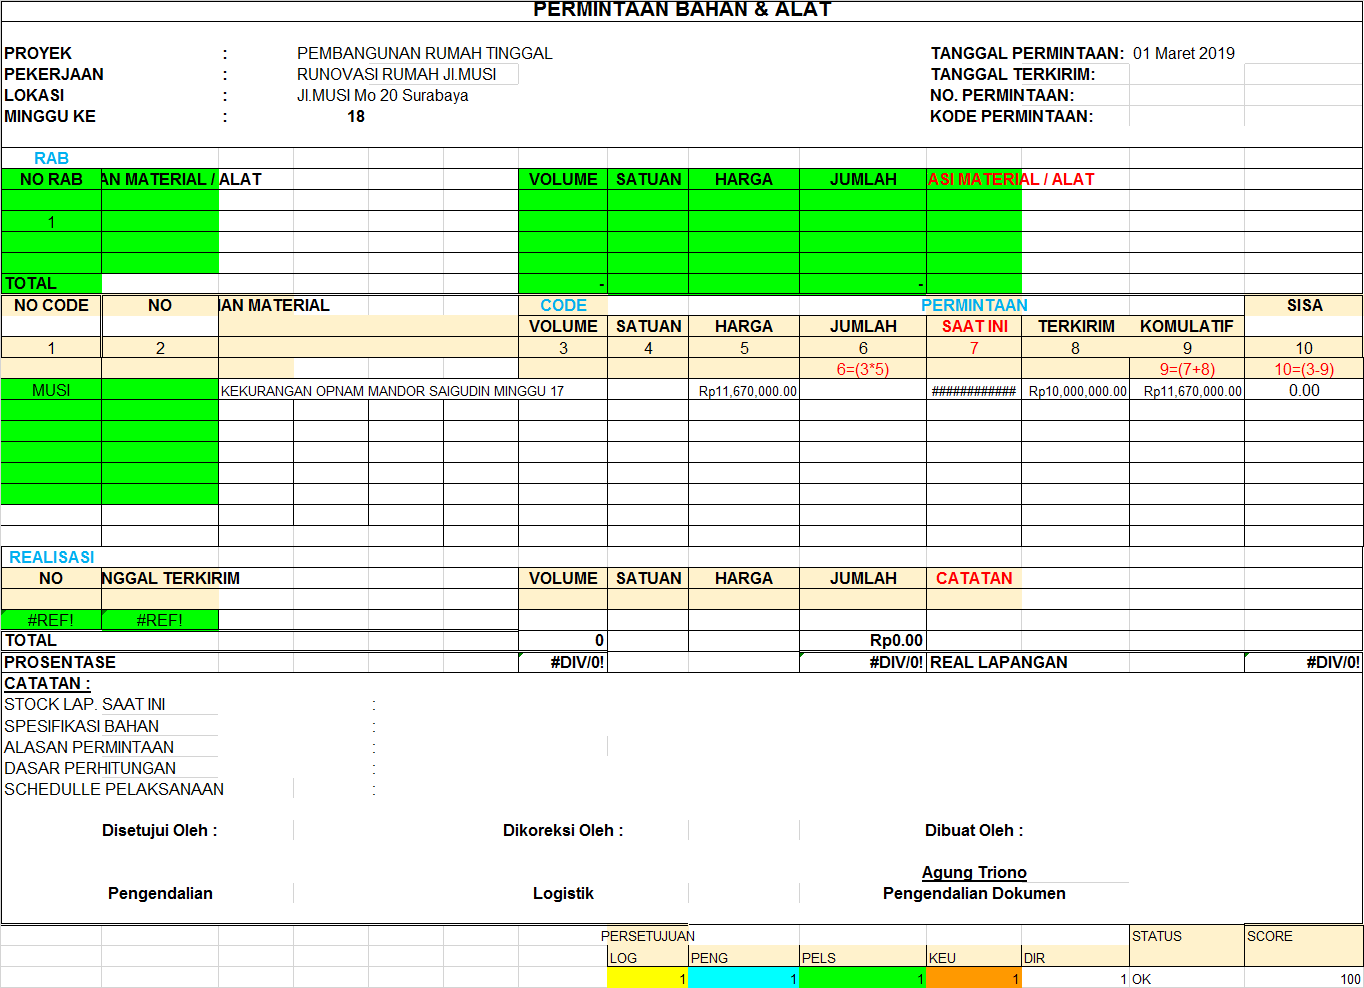Viewport: 1364px width, 988px height.
Task: Click the Disetujui Oleh : label
Action: click(x=159, y=830)
